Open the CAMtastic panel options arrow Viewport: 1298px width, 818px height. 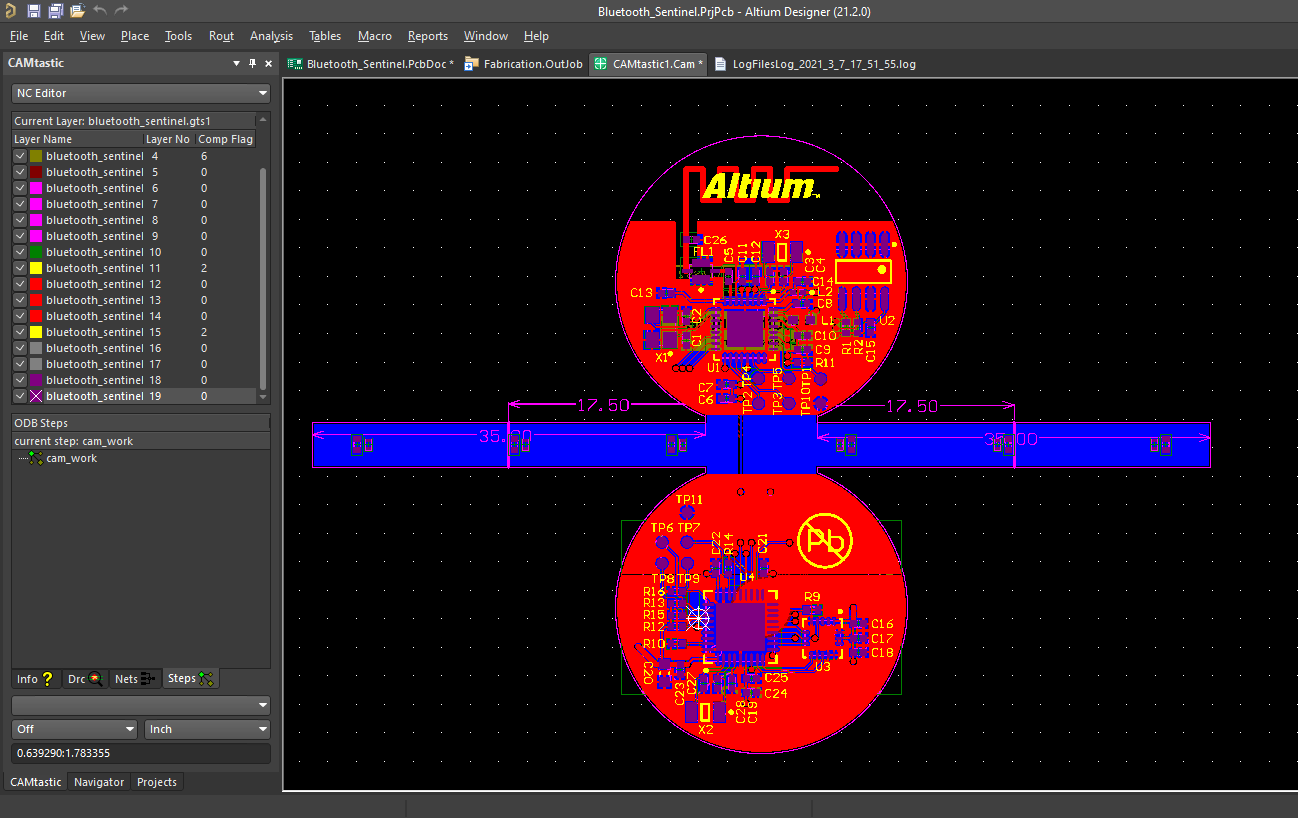point(236,63)
